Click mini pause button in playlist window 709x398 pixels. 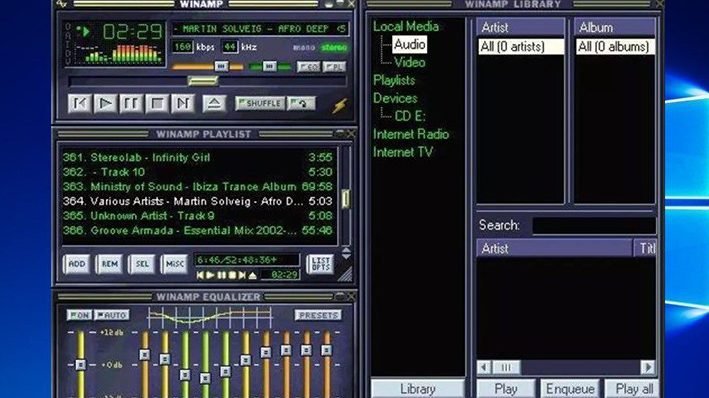(x=221, y=275)
